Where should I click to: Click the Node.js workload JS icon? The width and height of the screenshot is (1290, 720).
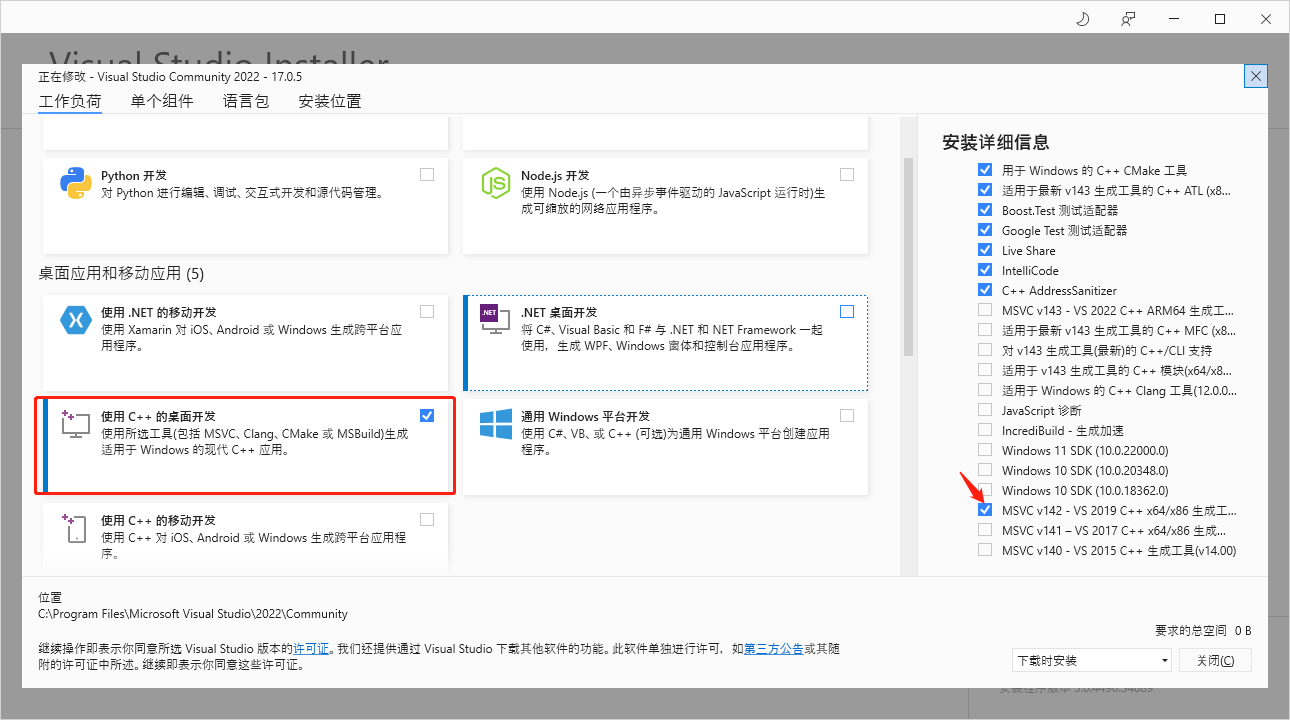(x=496, y=182)
